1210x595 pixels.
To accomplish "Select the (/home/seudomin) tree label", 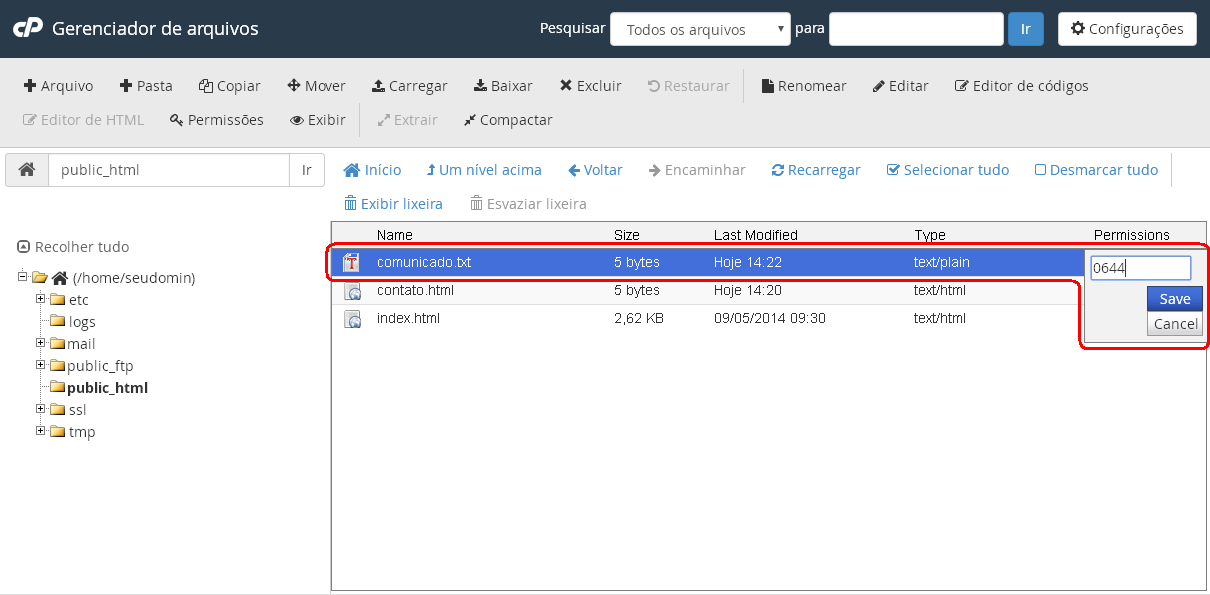I will (134, 278).
